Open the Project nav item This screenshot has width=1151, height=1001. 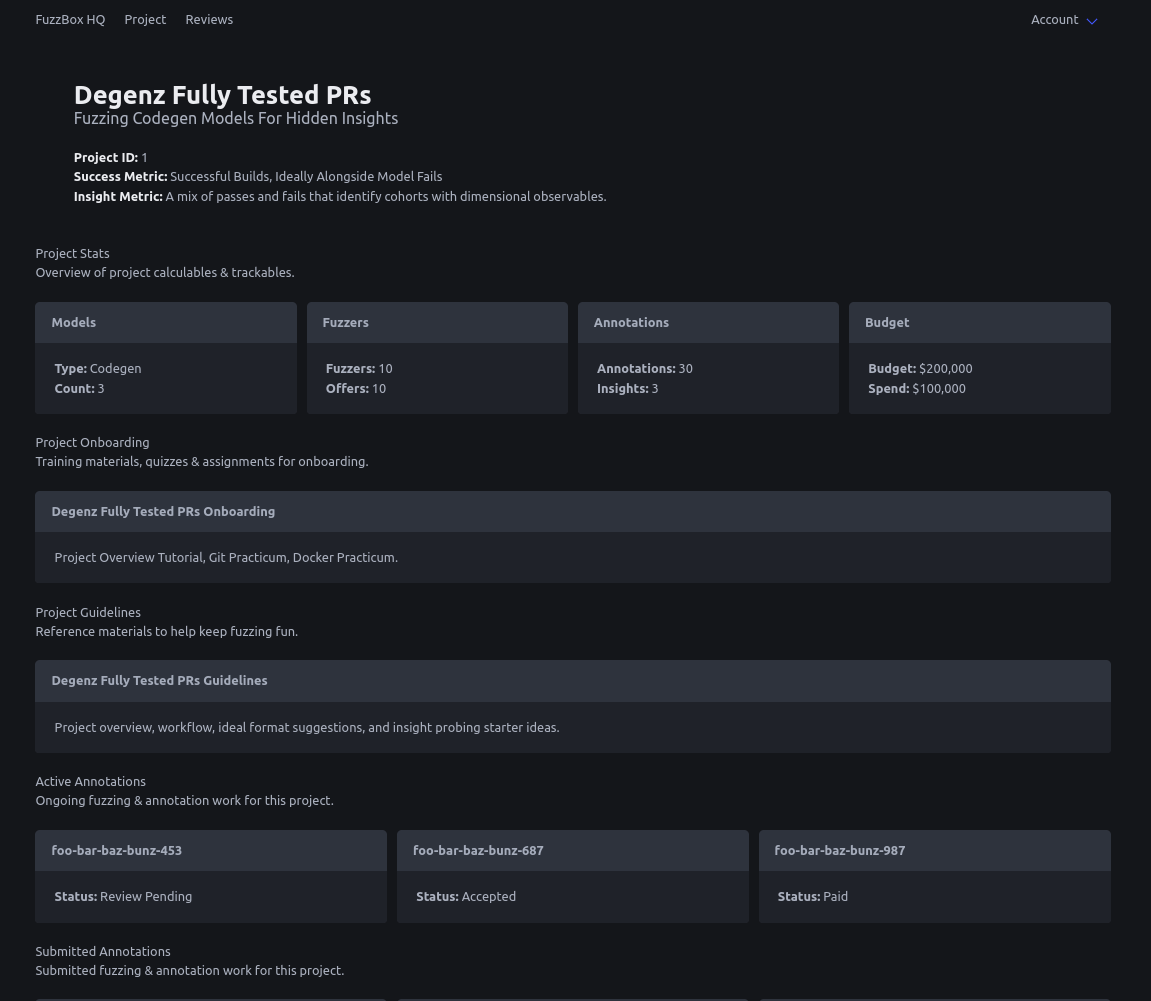click(145, 20)
